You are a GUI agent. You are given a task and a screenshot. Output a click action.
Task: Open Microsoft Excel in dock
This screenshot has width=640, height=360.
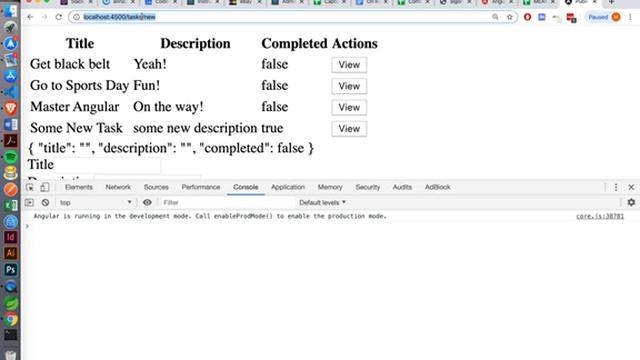coord(11,205)
